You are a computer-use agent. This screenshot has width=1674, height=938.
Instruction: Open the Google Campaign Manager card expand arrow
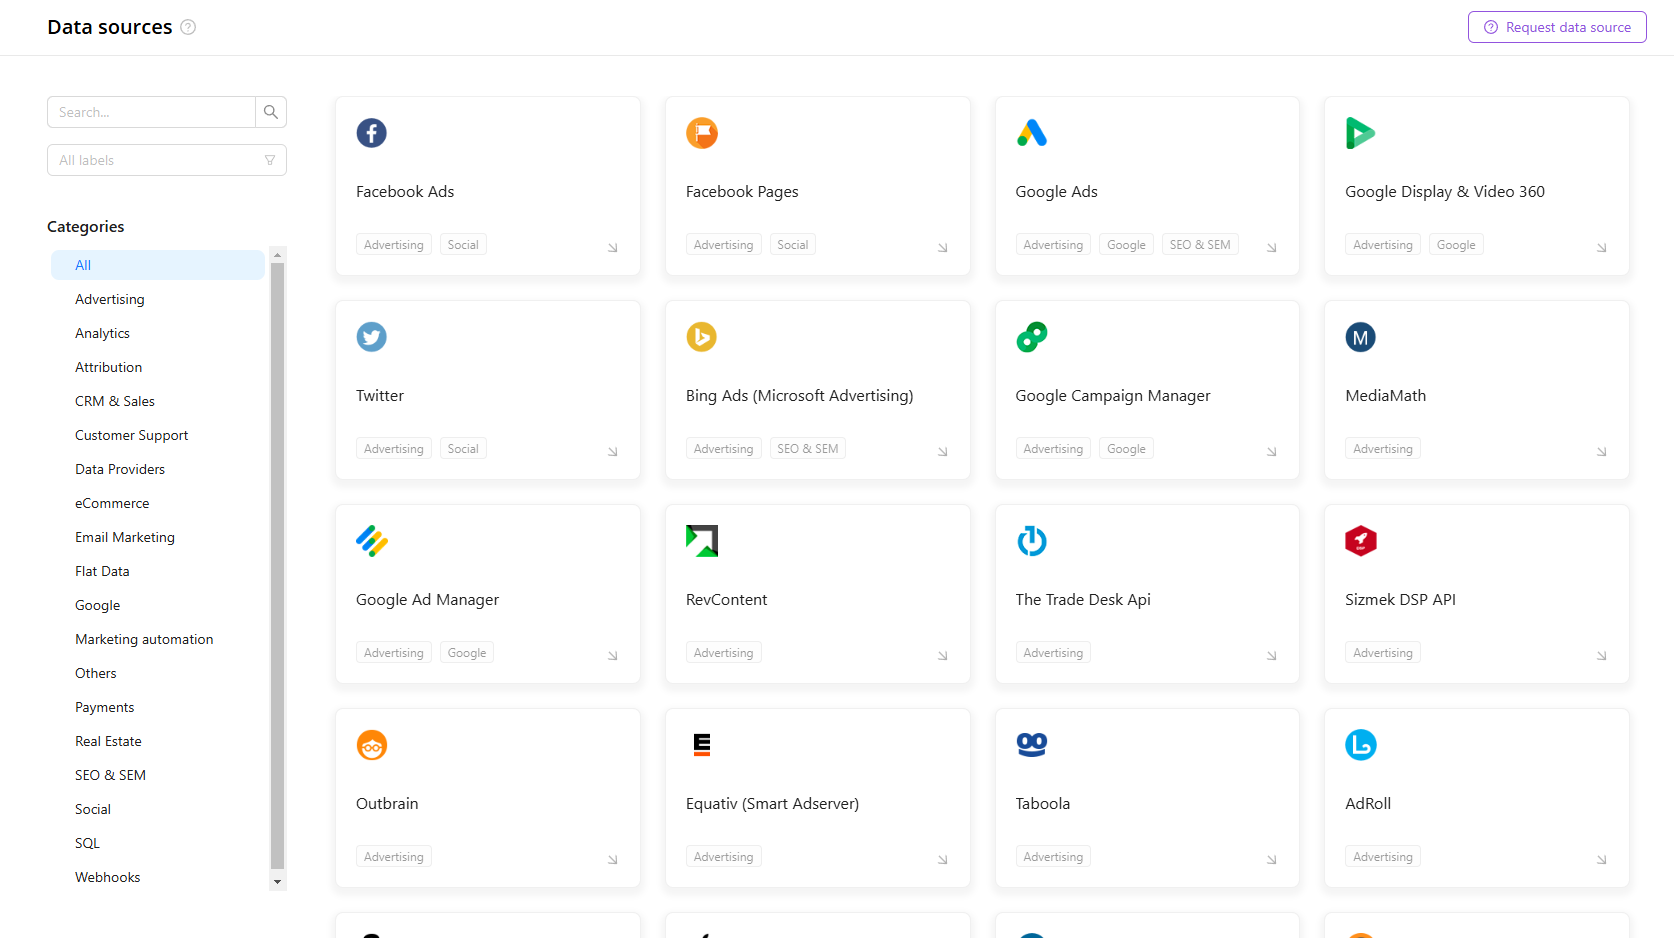1271,451
